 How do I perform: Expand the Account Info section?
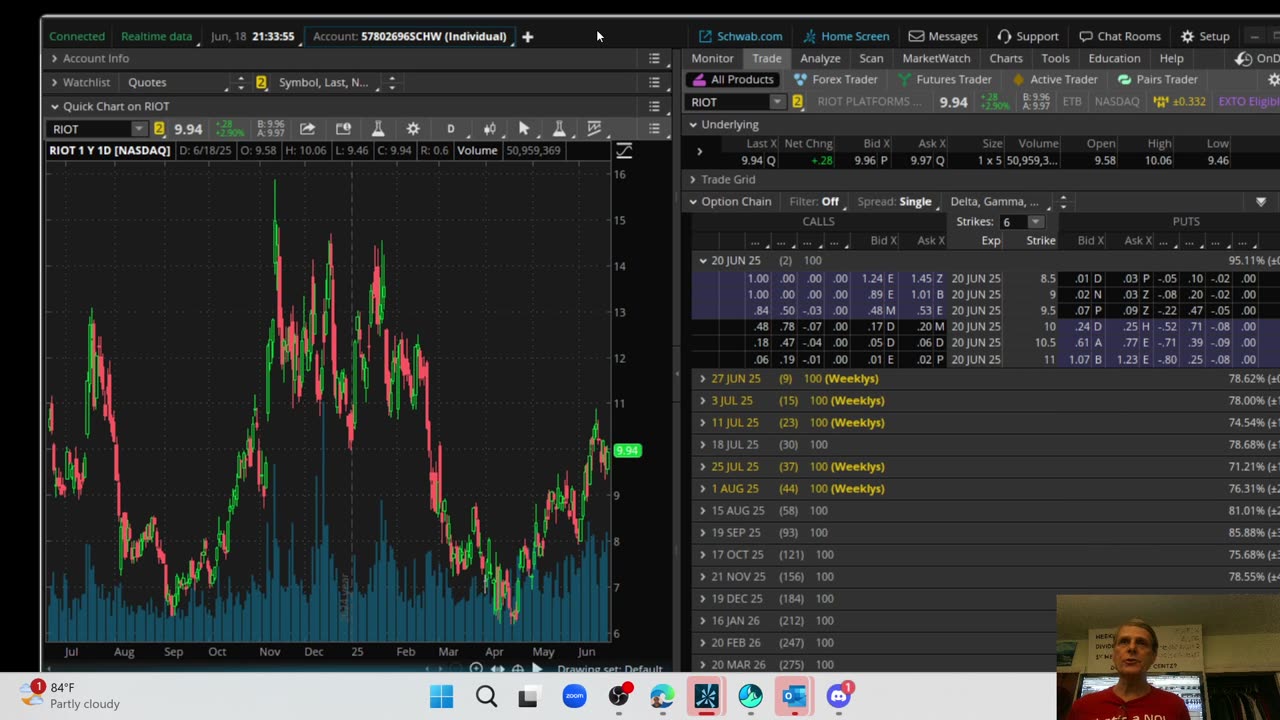(x=96, y=59)
